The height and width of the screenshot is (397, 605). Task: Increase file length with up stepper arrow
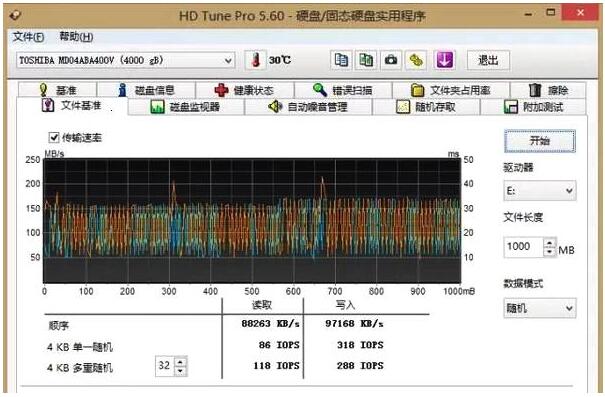pos(549,243)
